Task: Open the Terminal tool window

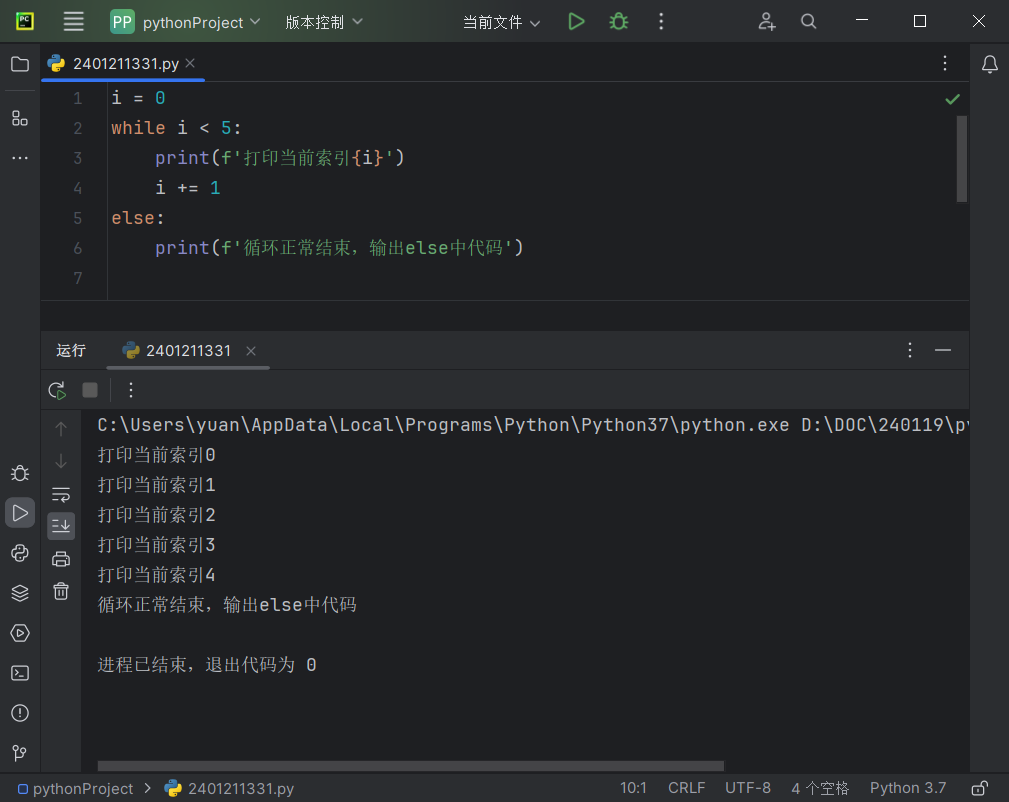Action: [20, 673]
